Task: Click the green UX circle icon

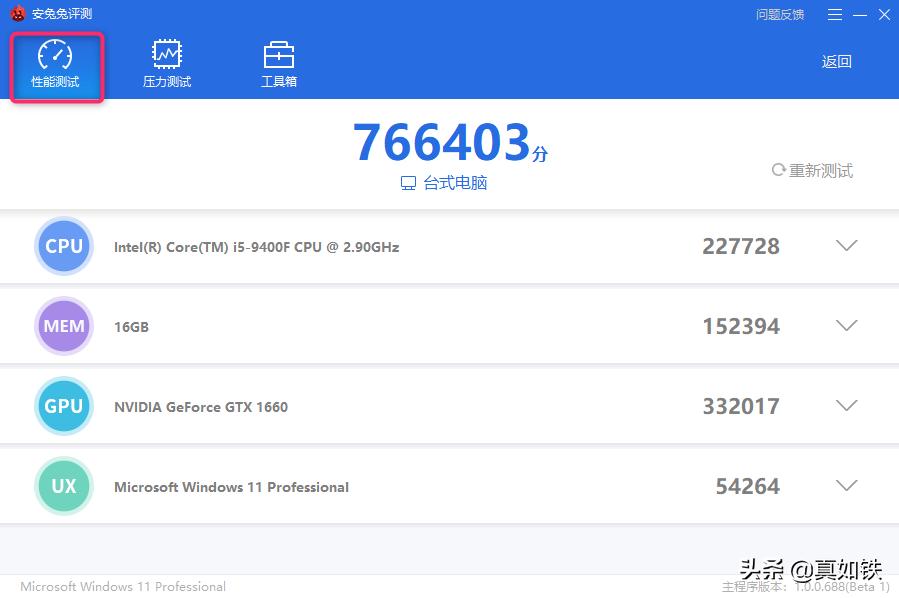Action: [64, 486]
